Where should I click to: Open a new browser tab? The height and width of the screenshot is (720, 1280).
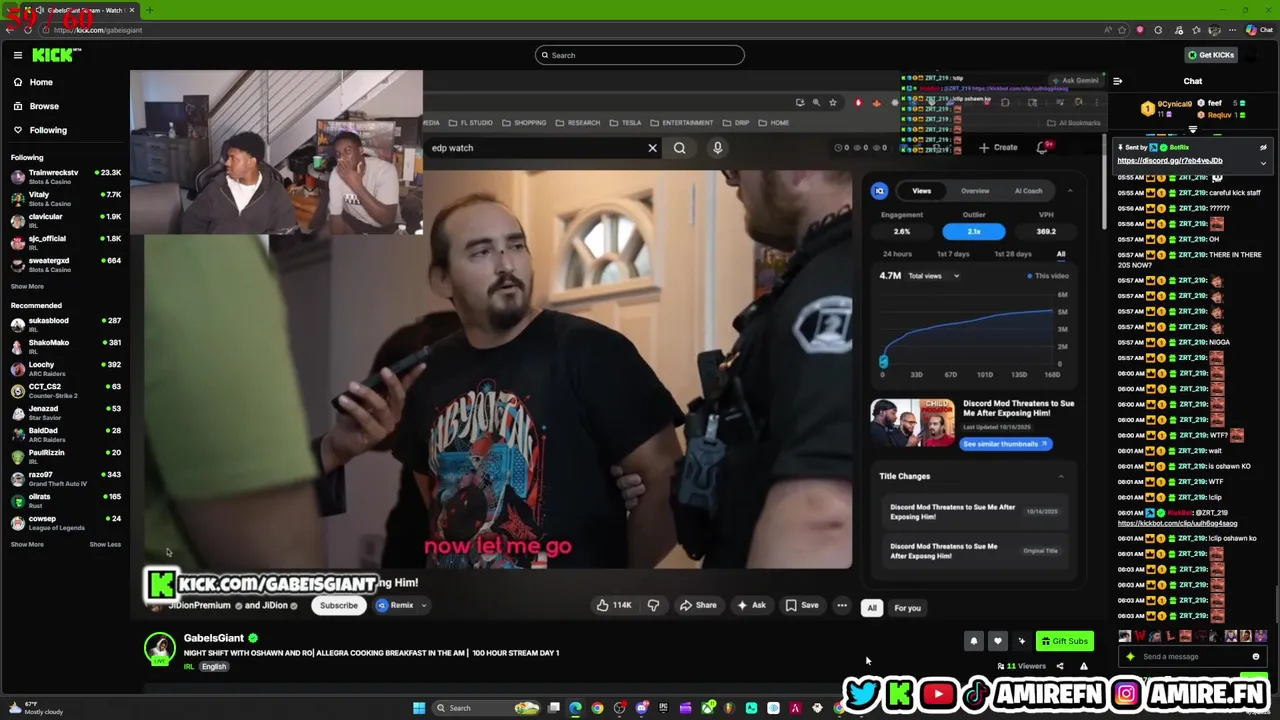[x=149, y=10]
